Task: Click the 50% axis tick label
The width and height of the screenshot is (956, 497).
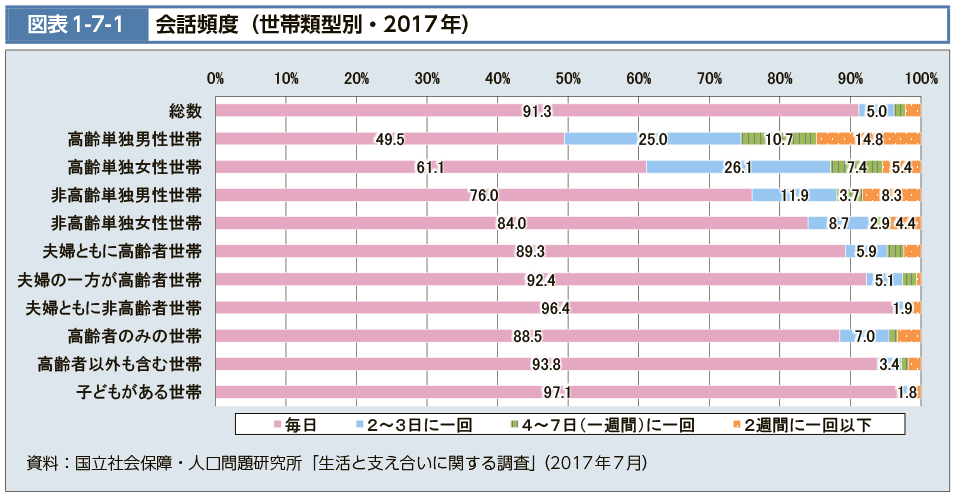Action: coord(568,78)
